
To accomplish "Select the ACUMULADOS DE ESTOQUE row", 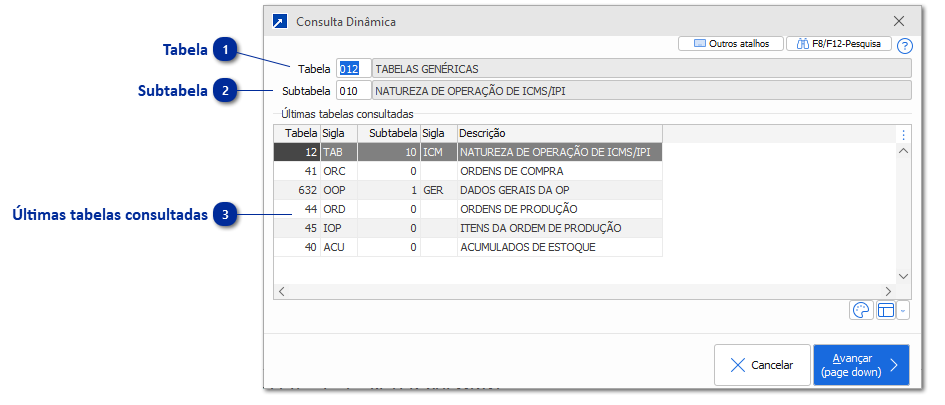I will point(468,247).
